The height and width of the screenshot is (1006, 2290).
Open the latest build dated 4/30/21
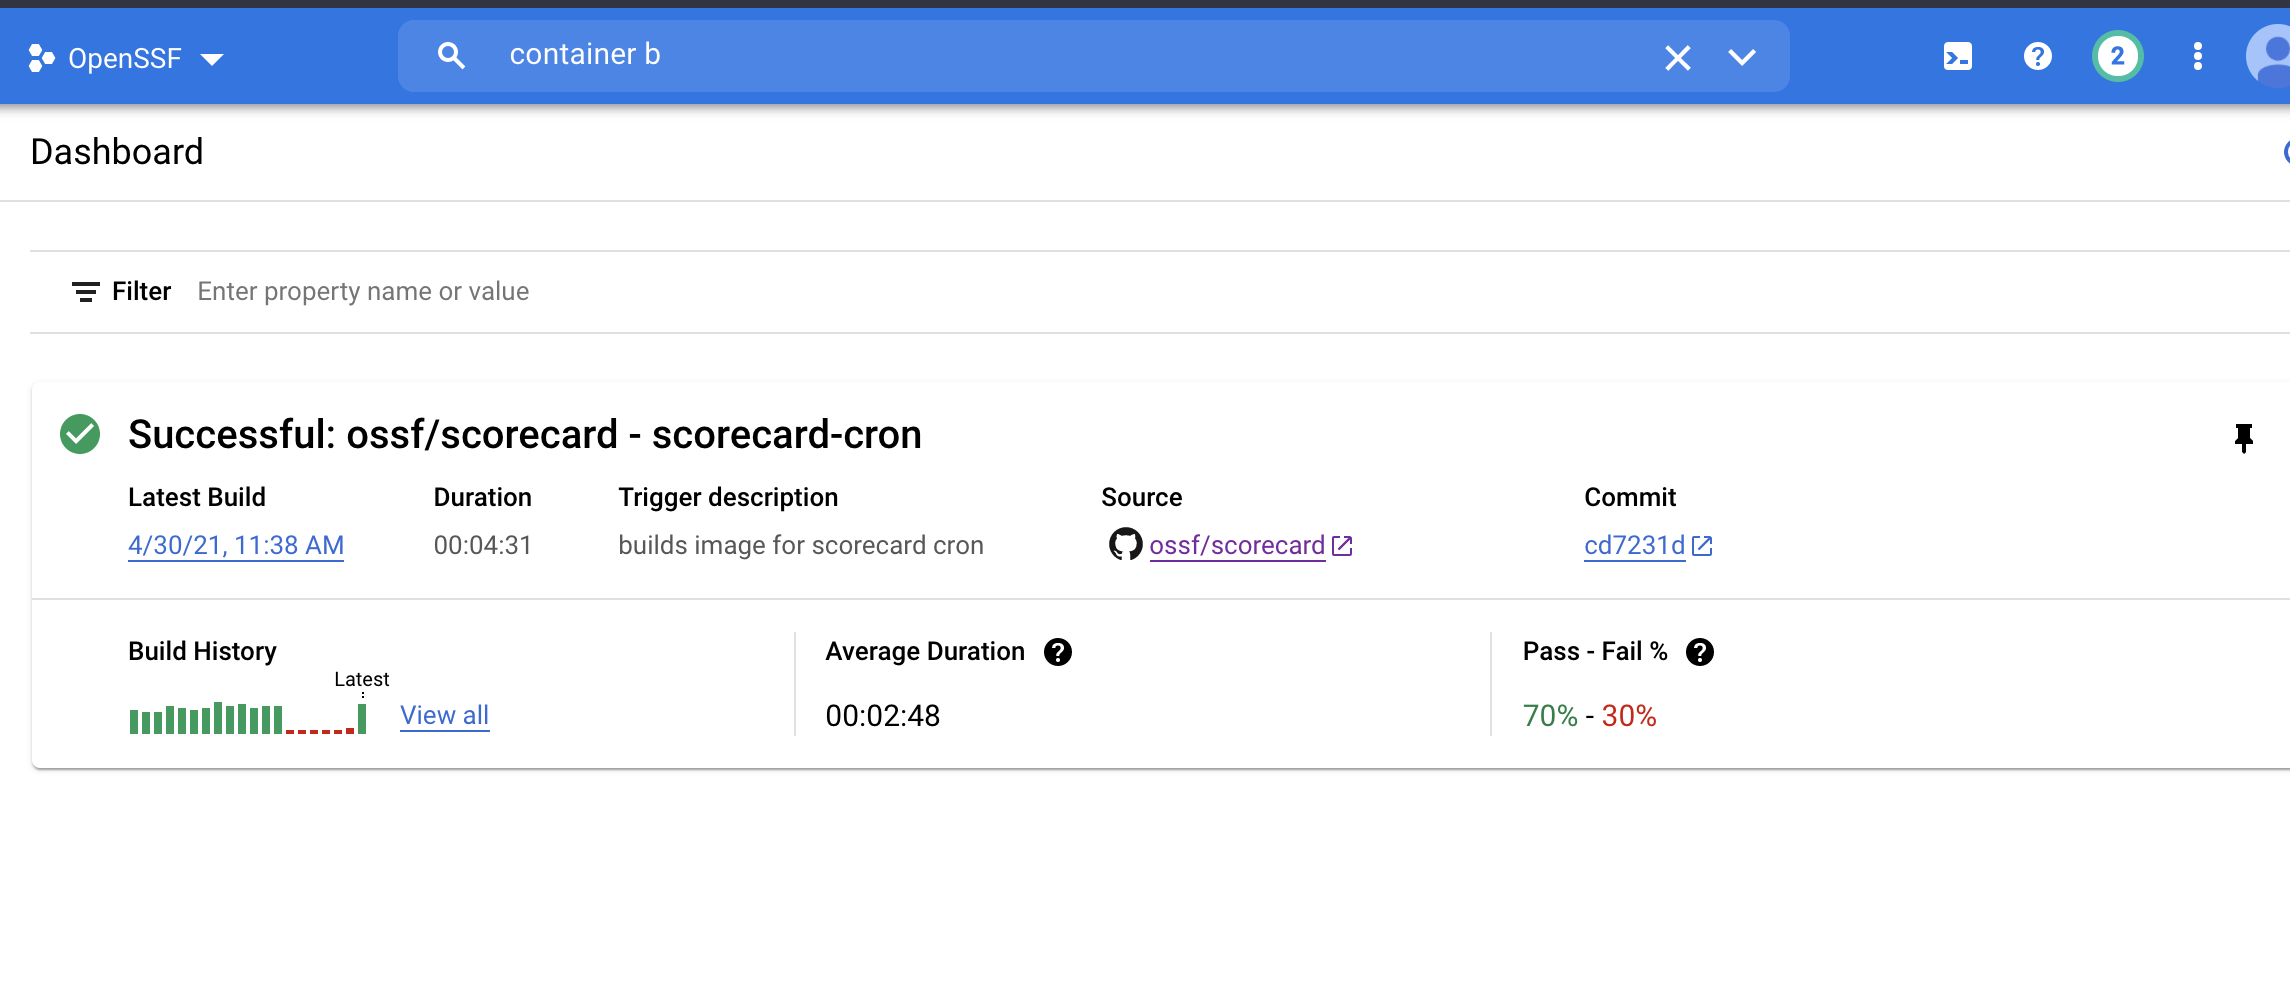[x=235, y=545]
